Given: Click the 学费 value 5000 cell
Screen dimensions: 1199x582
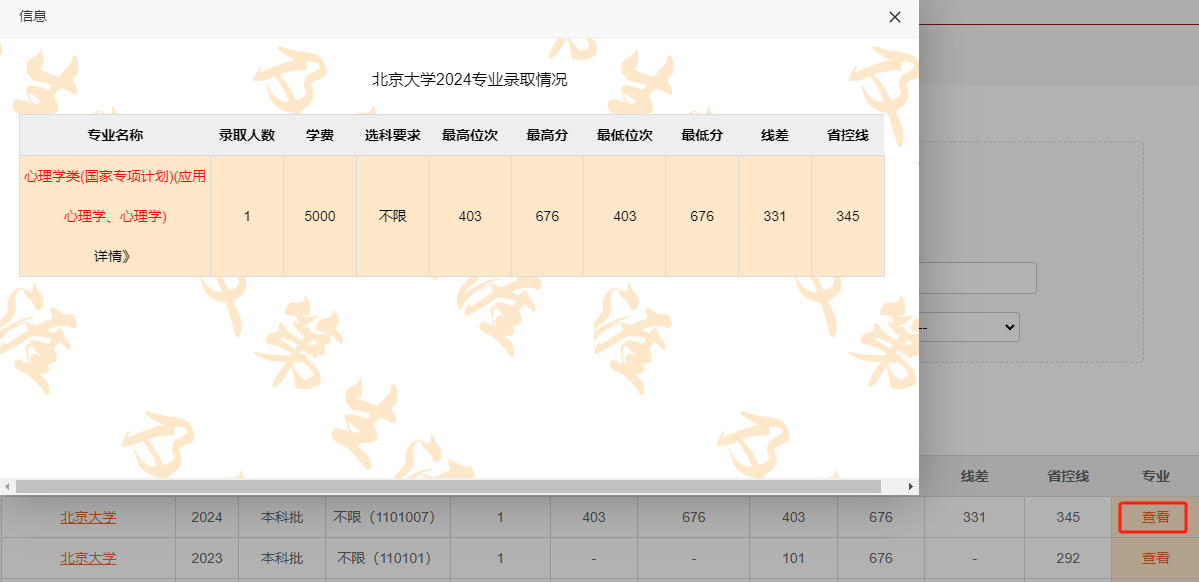Looking at the screenshot, I should click(320, 216).
